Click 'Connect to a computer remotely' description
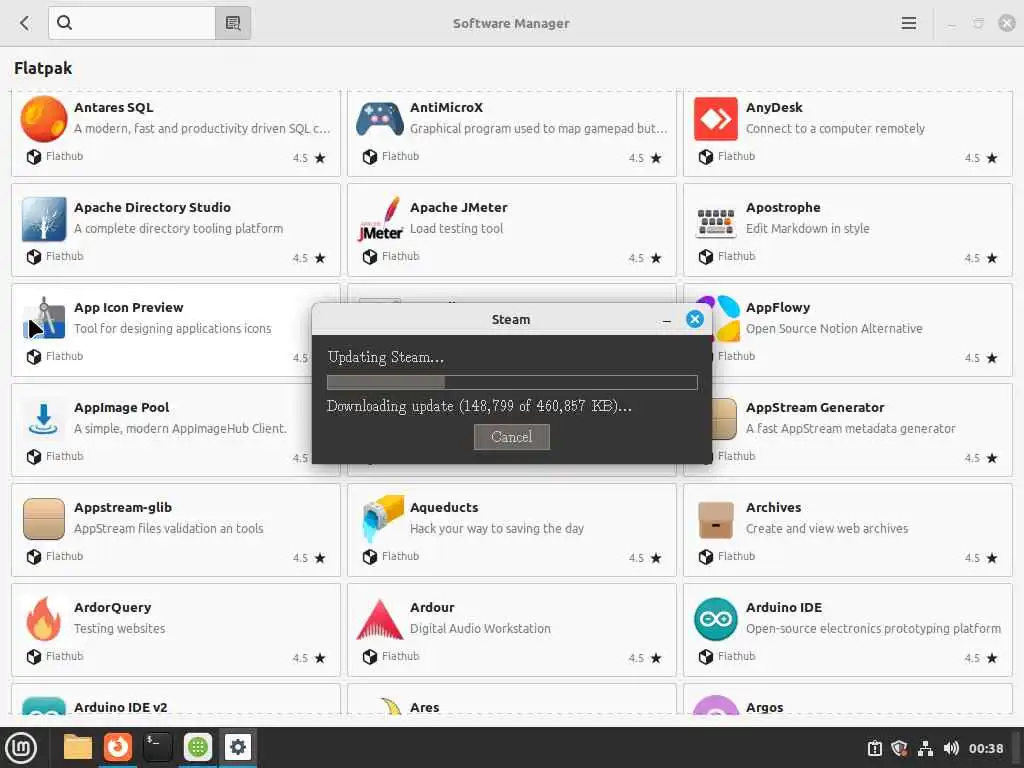1024x768 pixels. click(x=835, y=128)
